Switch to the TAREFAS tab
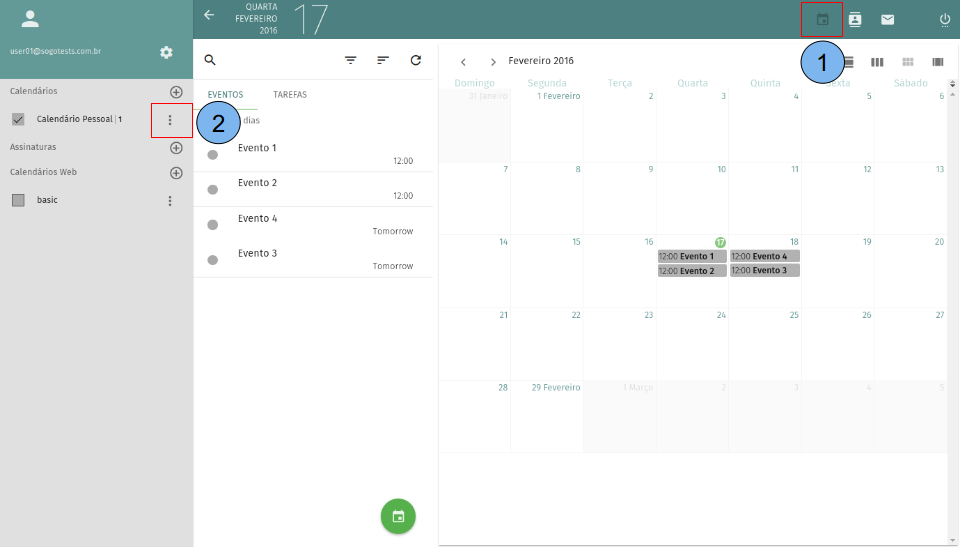The image size is (960, 547). [290, 95]
